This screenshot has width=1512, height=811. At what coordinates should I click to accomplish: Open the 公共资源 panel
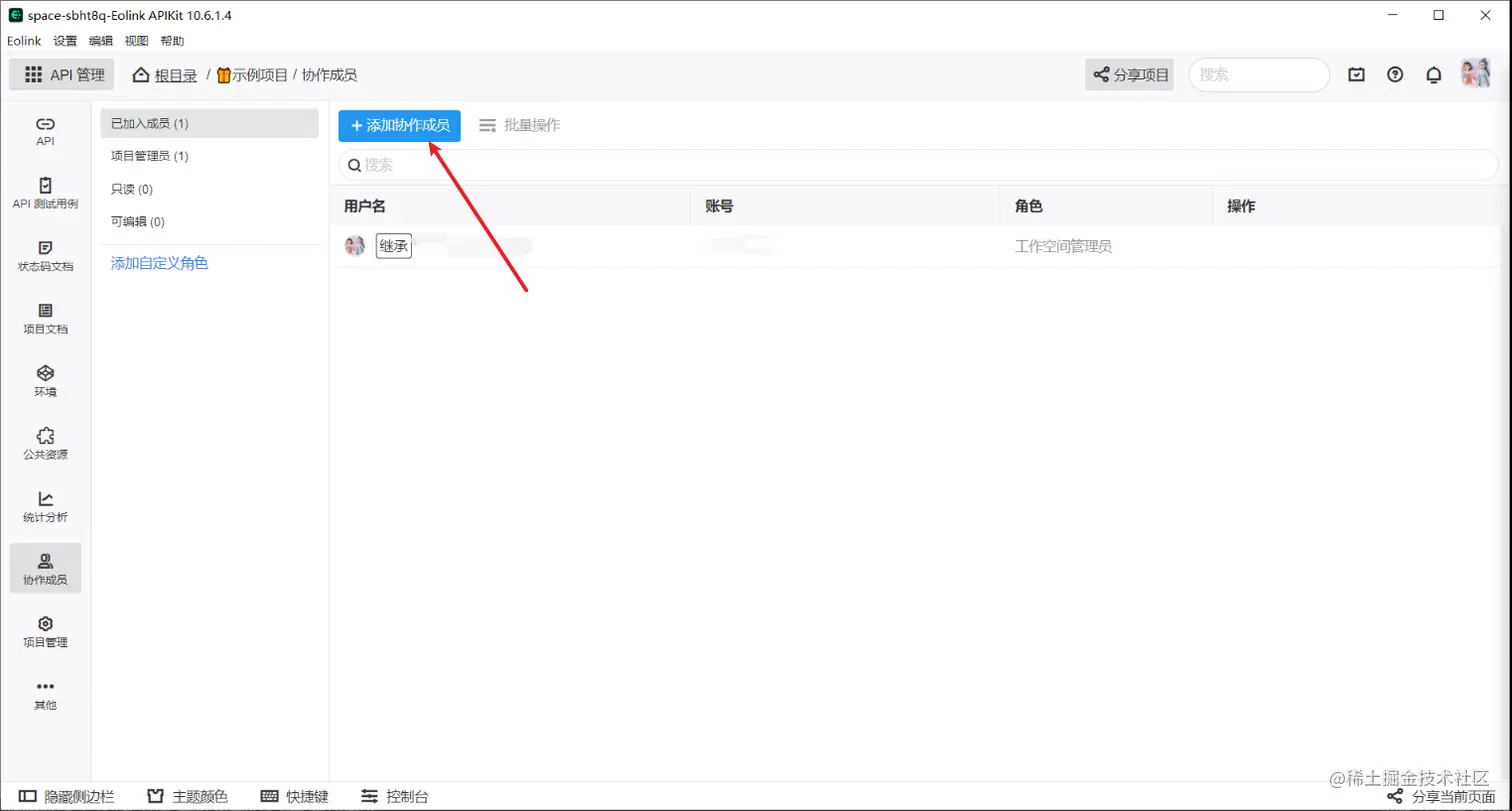(x=44, y=444)
